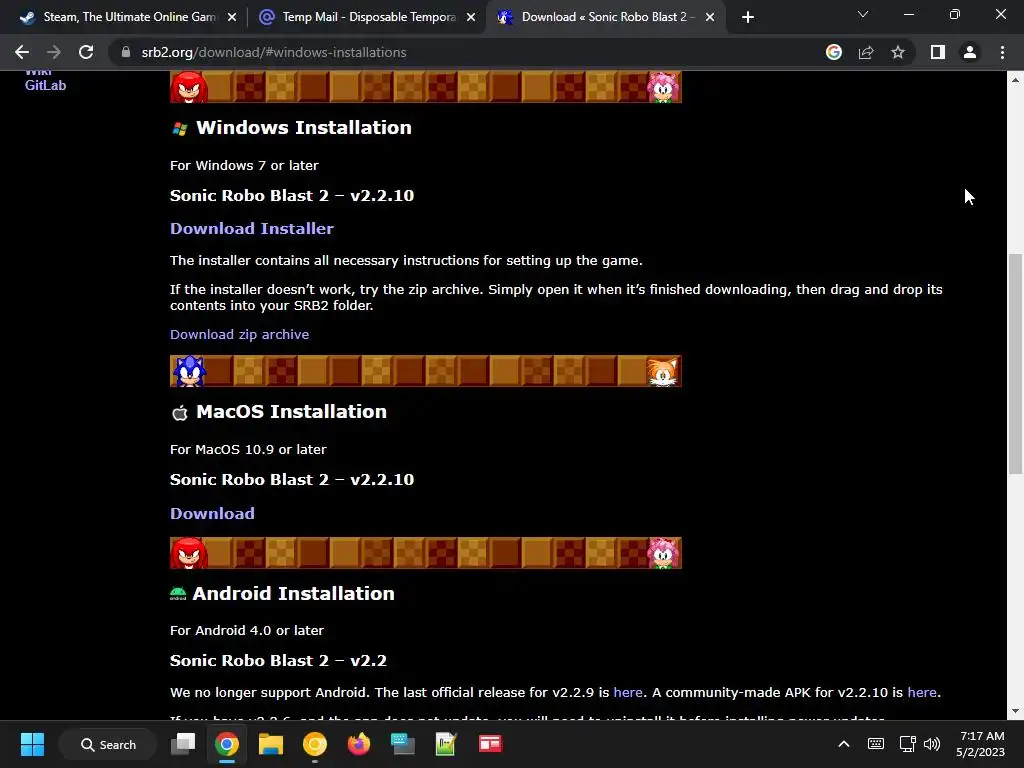
Task: Click the Android logo beside Android Installation
Action: [x=178, y=594]
